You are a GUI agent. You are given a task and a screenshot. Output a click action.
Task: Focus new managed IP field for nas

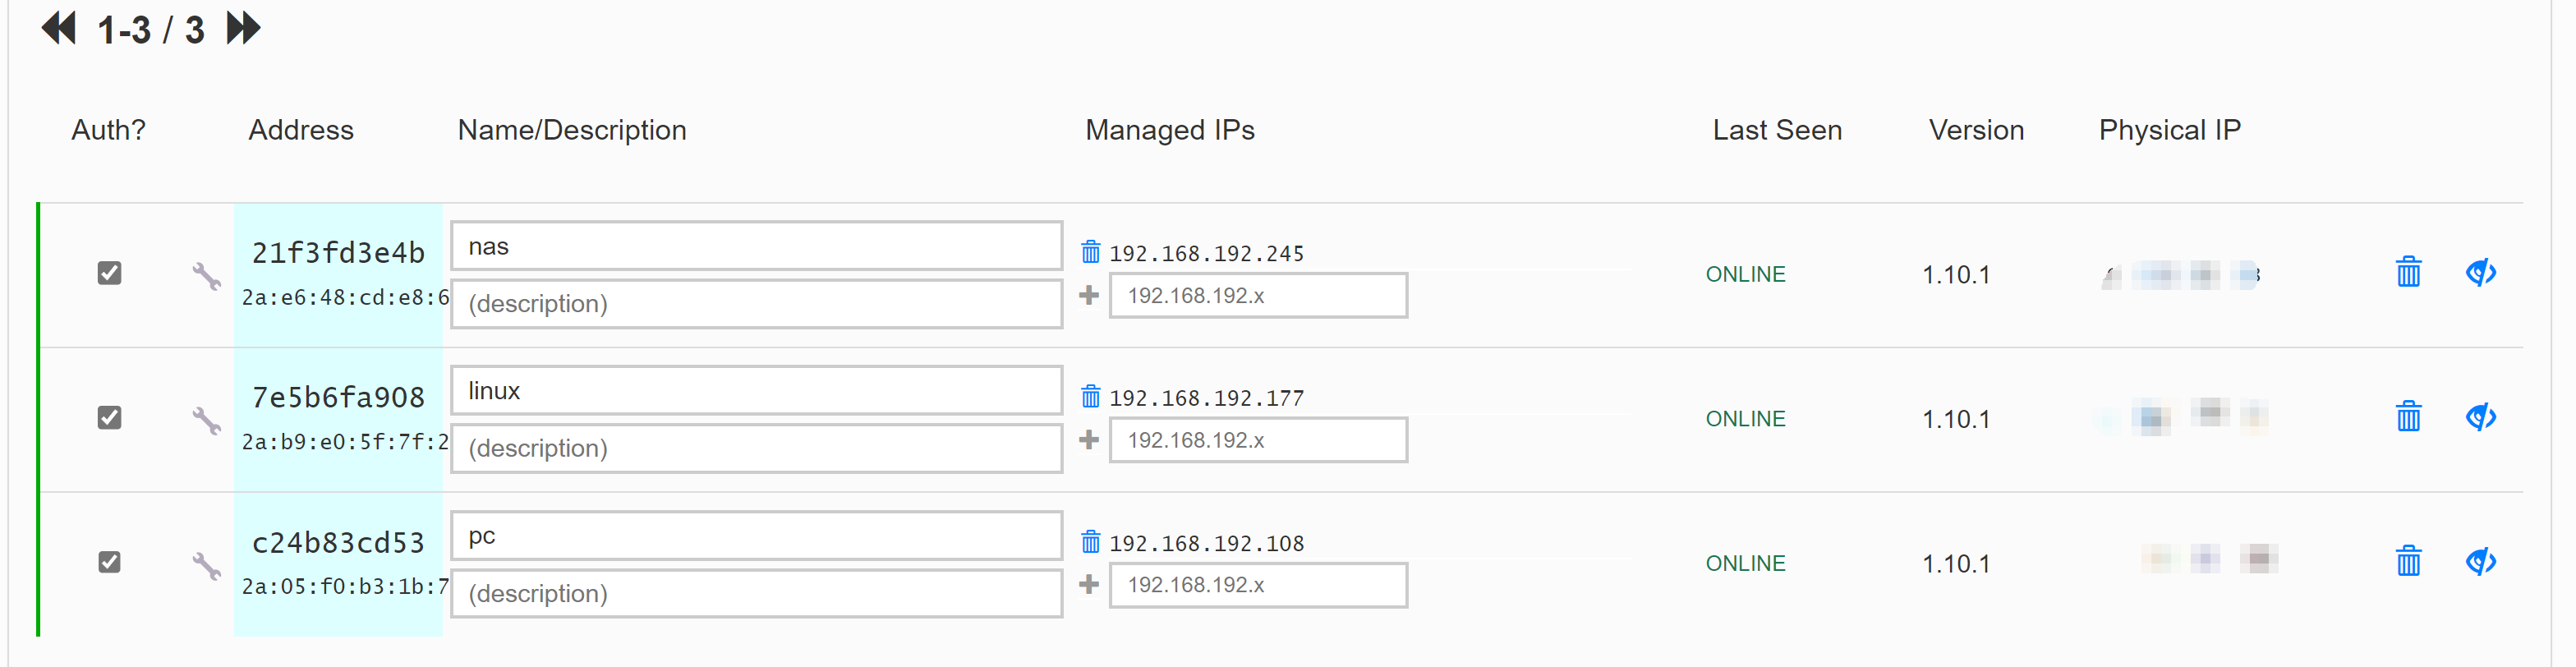(1258, 296)
